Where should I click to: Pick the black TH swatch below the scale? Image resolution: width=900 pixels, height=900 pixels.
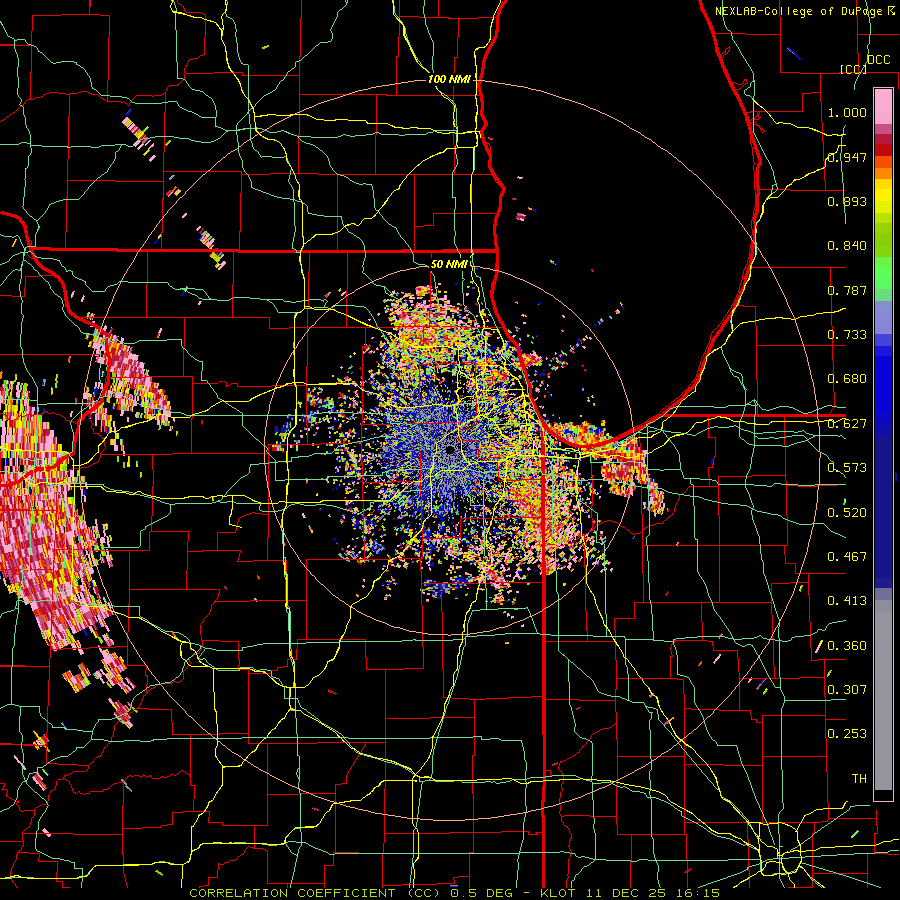883,796
